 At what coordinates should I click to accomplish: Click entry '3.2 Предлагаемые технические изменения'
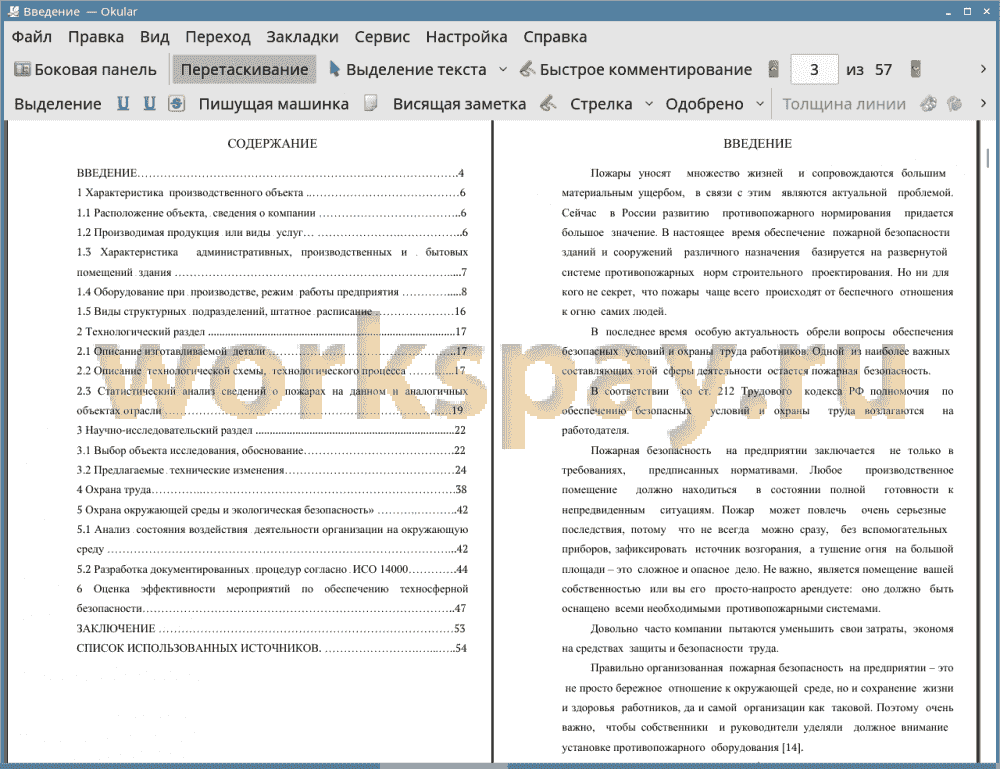coord(271,470)
